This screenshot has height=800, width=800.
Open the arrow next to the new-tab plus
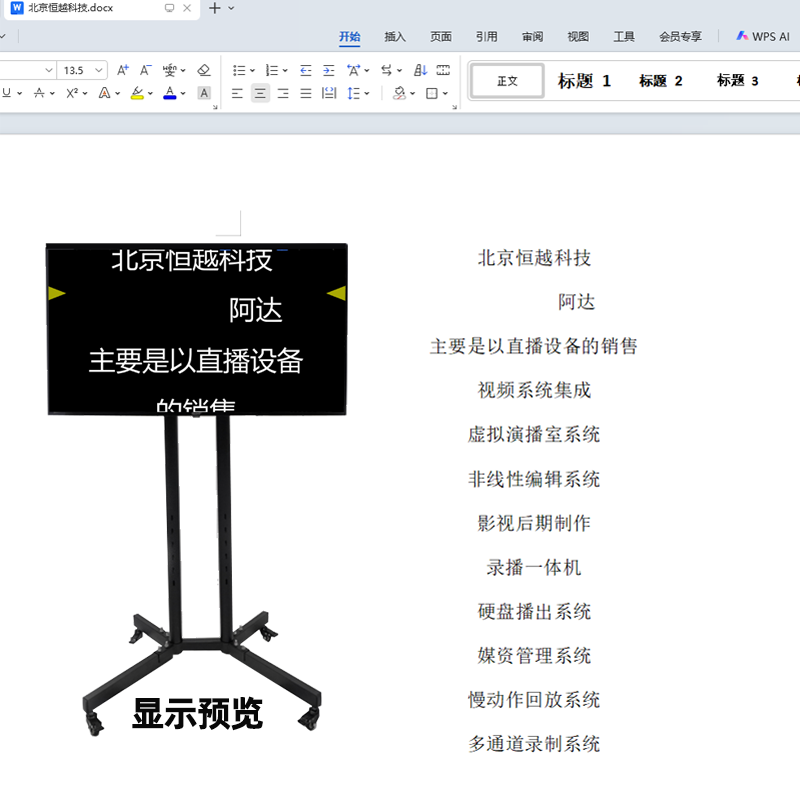point(232,8)
